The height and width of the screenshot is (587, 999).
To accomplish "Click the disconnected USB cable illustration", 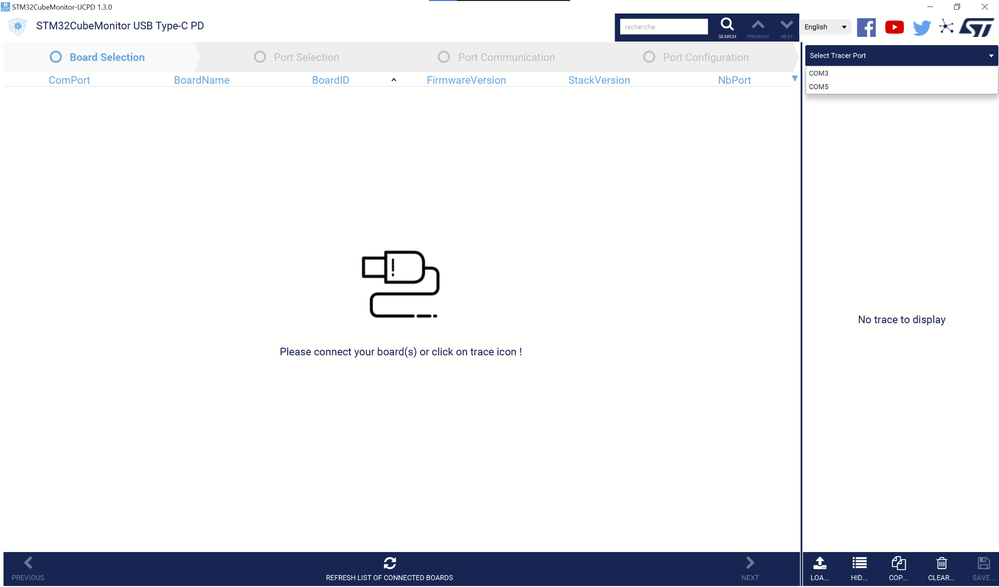I will (401, 284).
